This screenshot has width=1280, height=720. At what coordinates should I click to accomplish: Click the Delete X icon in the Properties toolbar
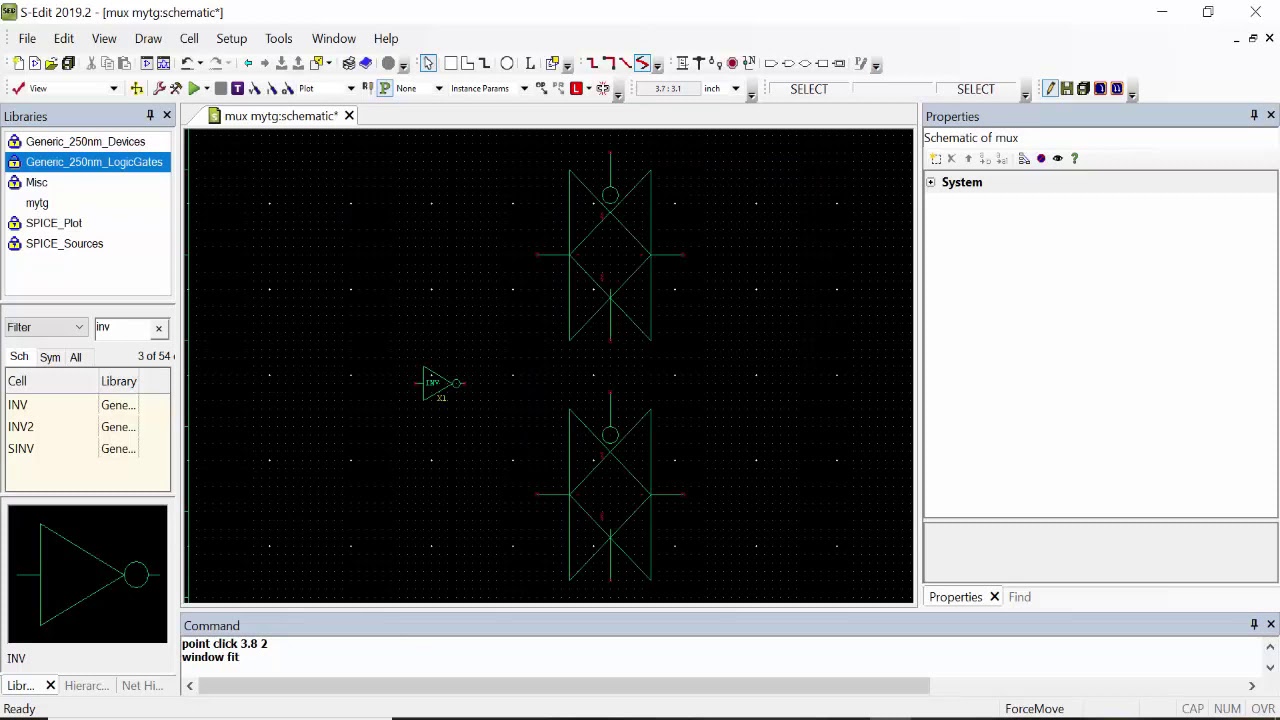point(951,158)
